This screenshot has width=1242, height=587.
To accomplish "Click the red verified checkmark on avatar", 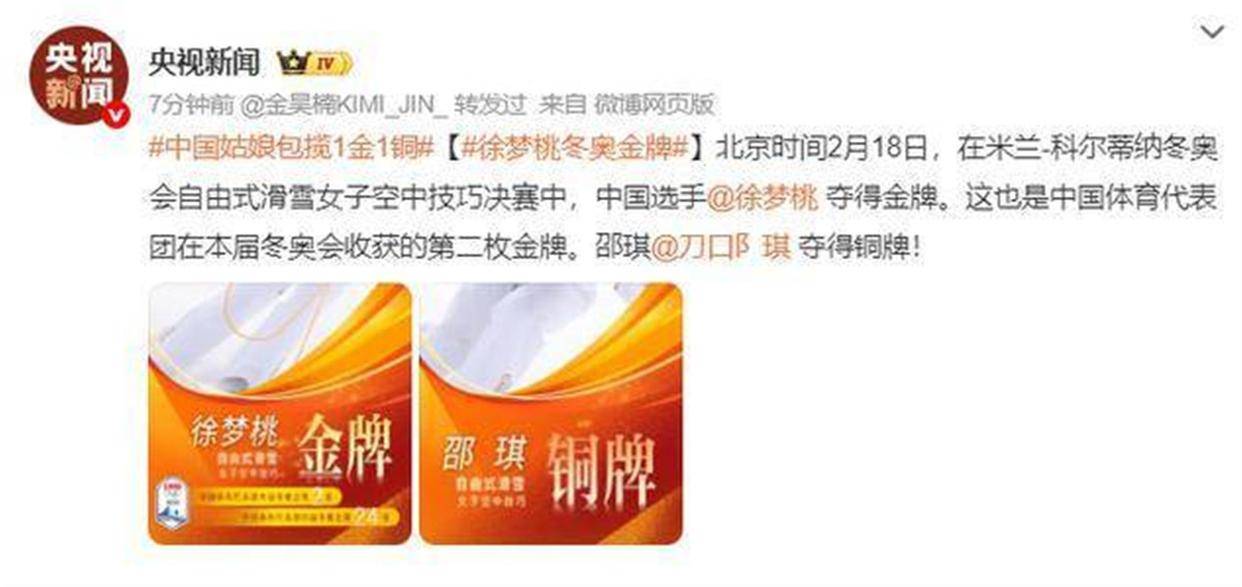I will pos(119,114).
